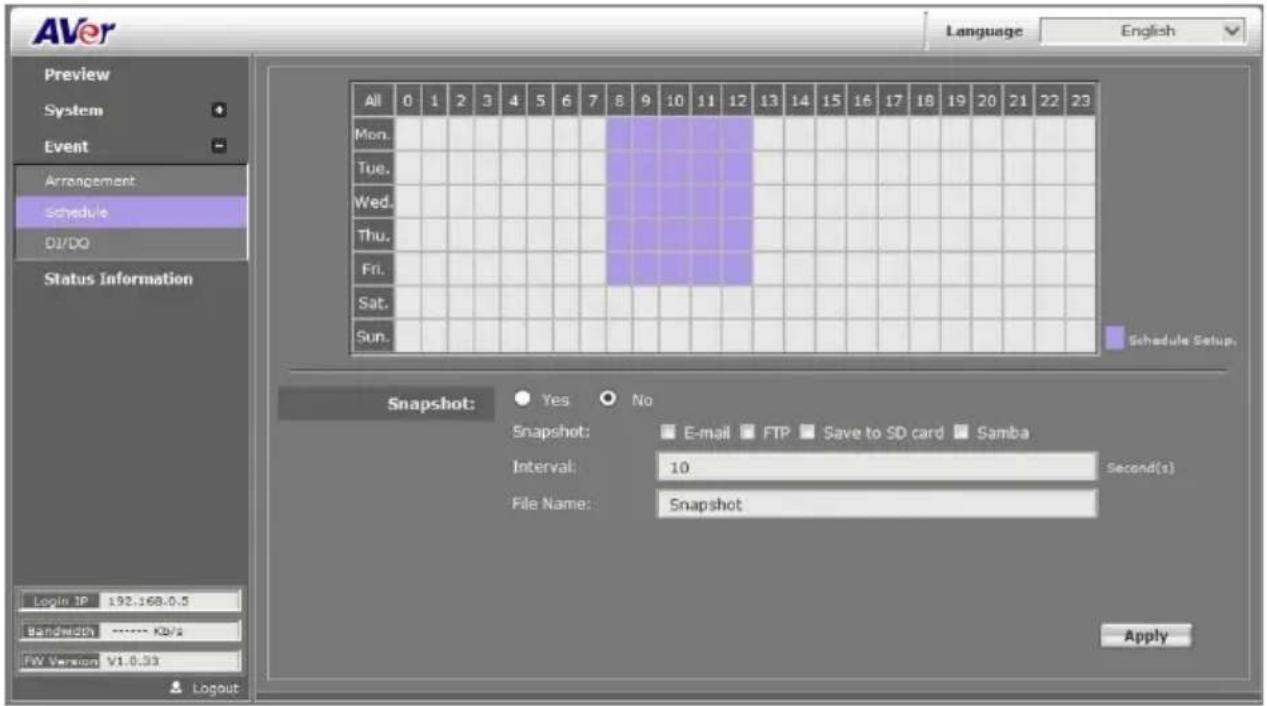Screen dimensions: 1267x706
Task: Select hour 13 column header
Action: [768, 100]
